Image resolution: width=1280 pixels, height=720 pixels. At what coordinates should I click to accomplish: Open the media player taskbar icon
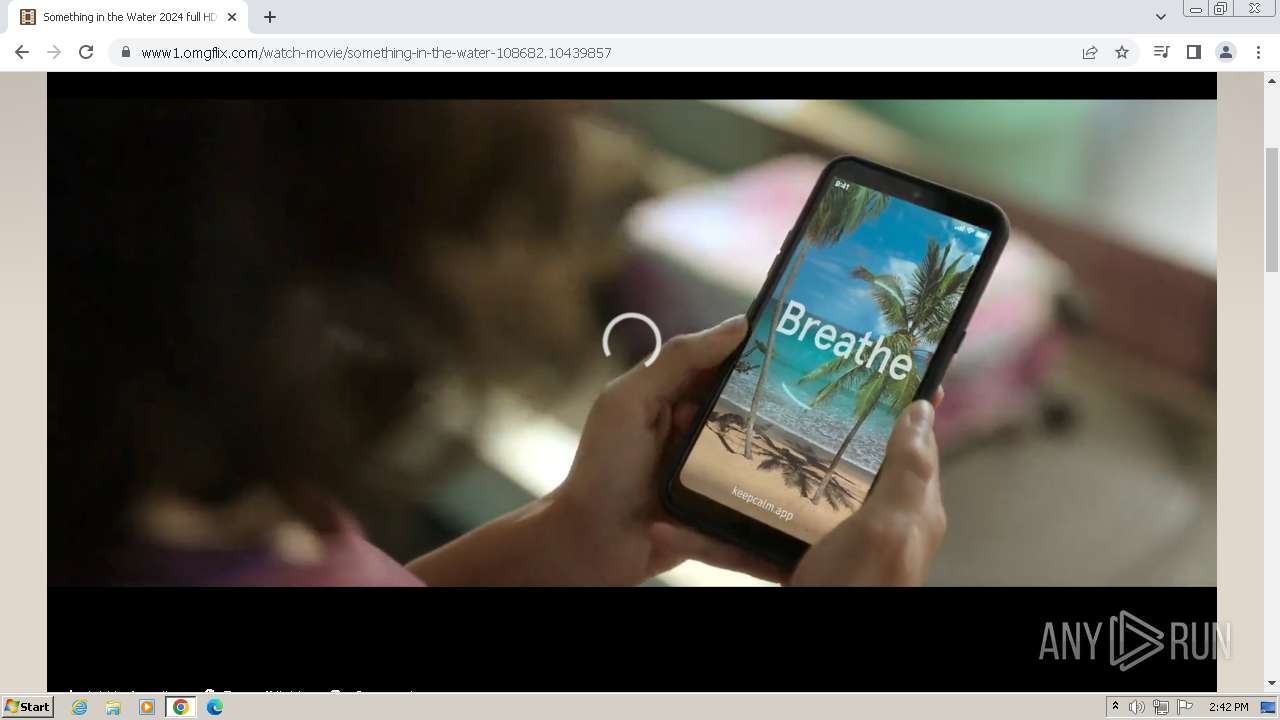tap(147, 707)
